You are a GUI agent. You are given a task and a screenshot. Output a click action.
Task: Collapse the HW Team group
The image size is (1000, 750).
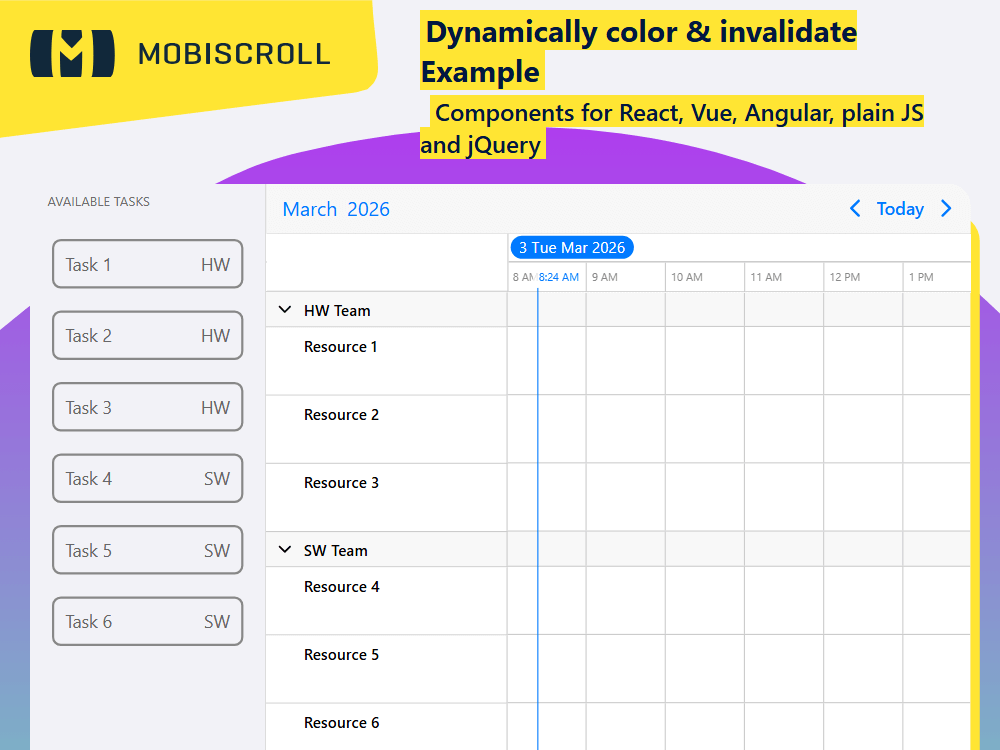(x=285, y=310)
